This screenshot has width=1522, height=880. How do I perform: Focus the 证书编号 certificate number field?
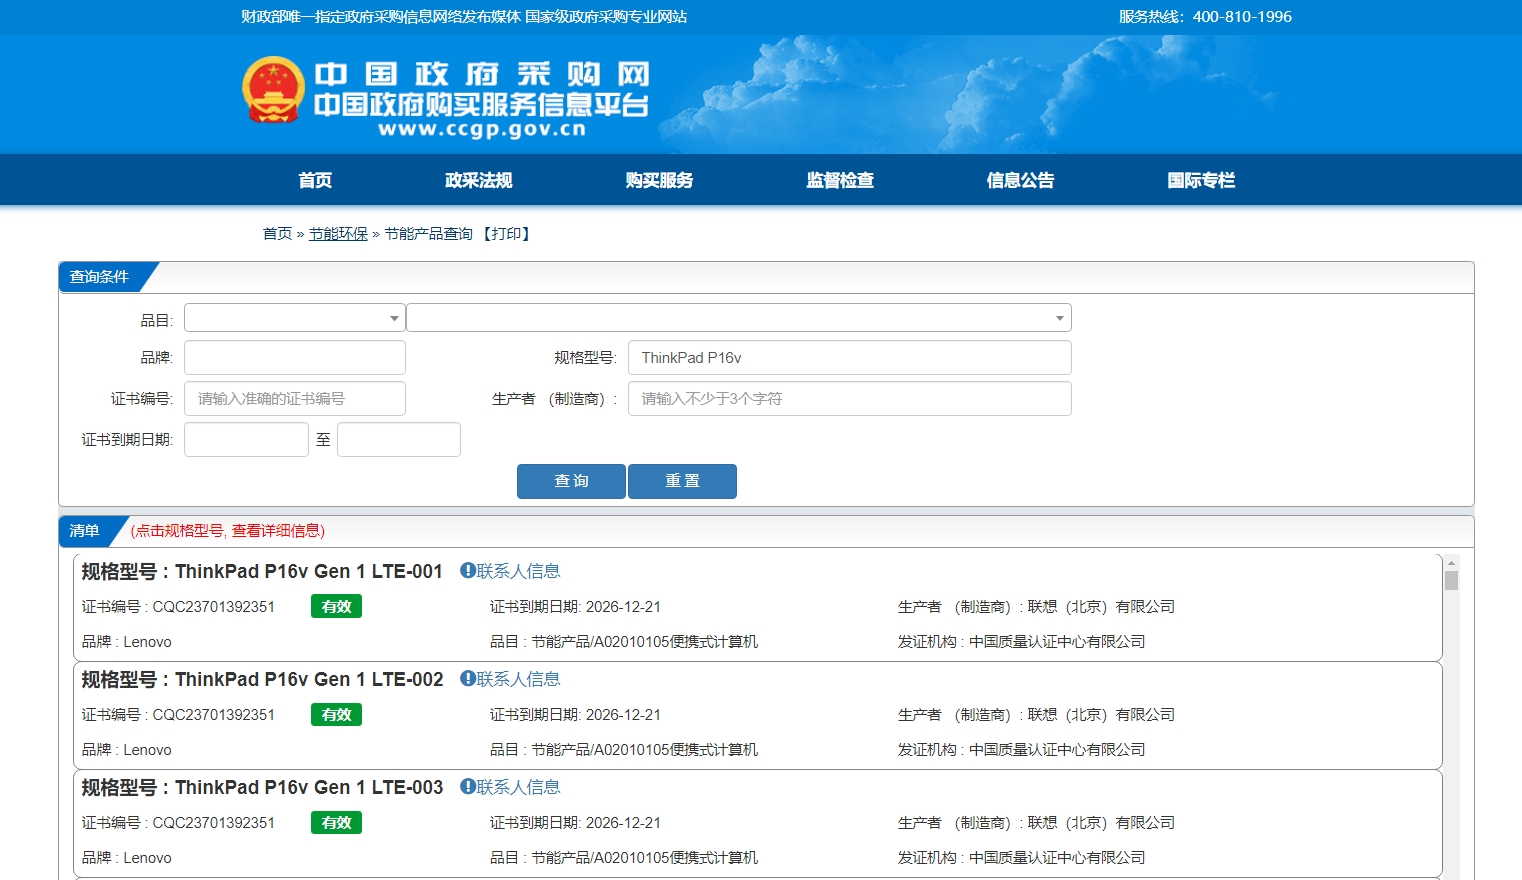click(295, 399)
